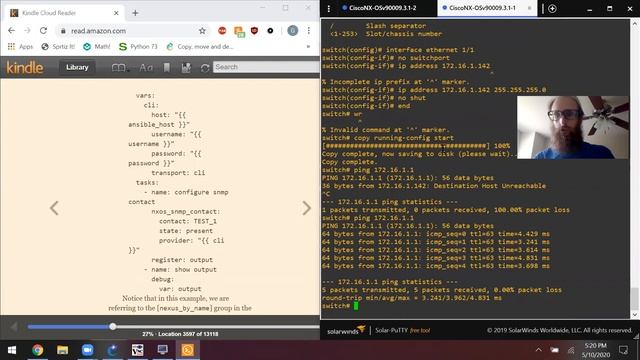Viewport: 640px width, 360px height.
Task: Click Chrome forward navigation arrow
Action: 27,31
